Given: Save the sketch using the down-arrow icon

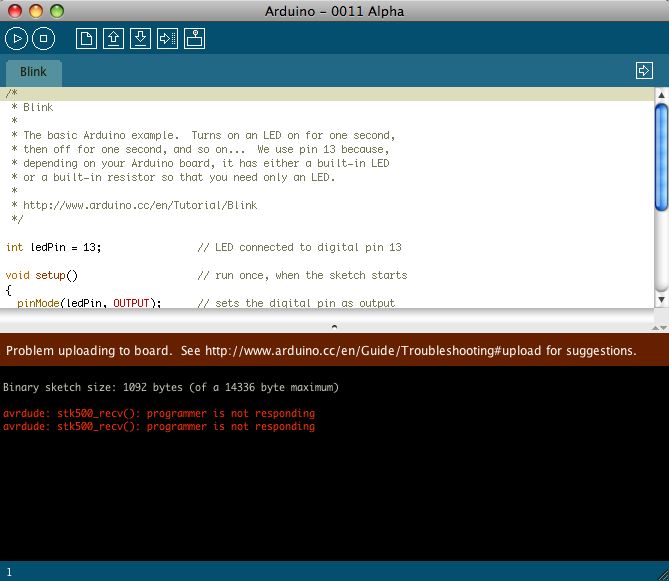Looking at the screenshot, I should [141, 39].
